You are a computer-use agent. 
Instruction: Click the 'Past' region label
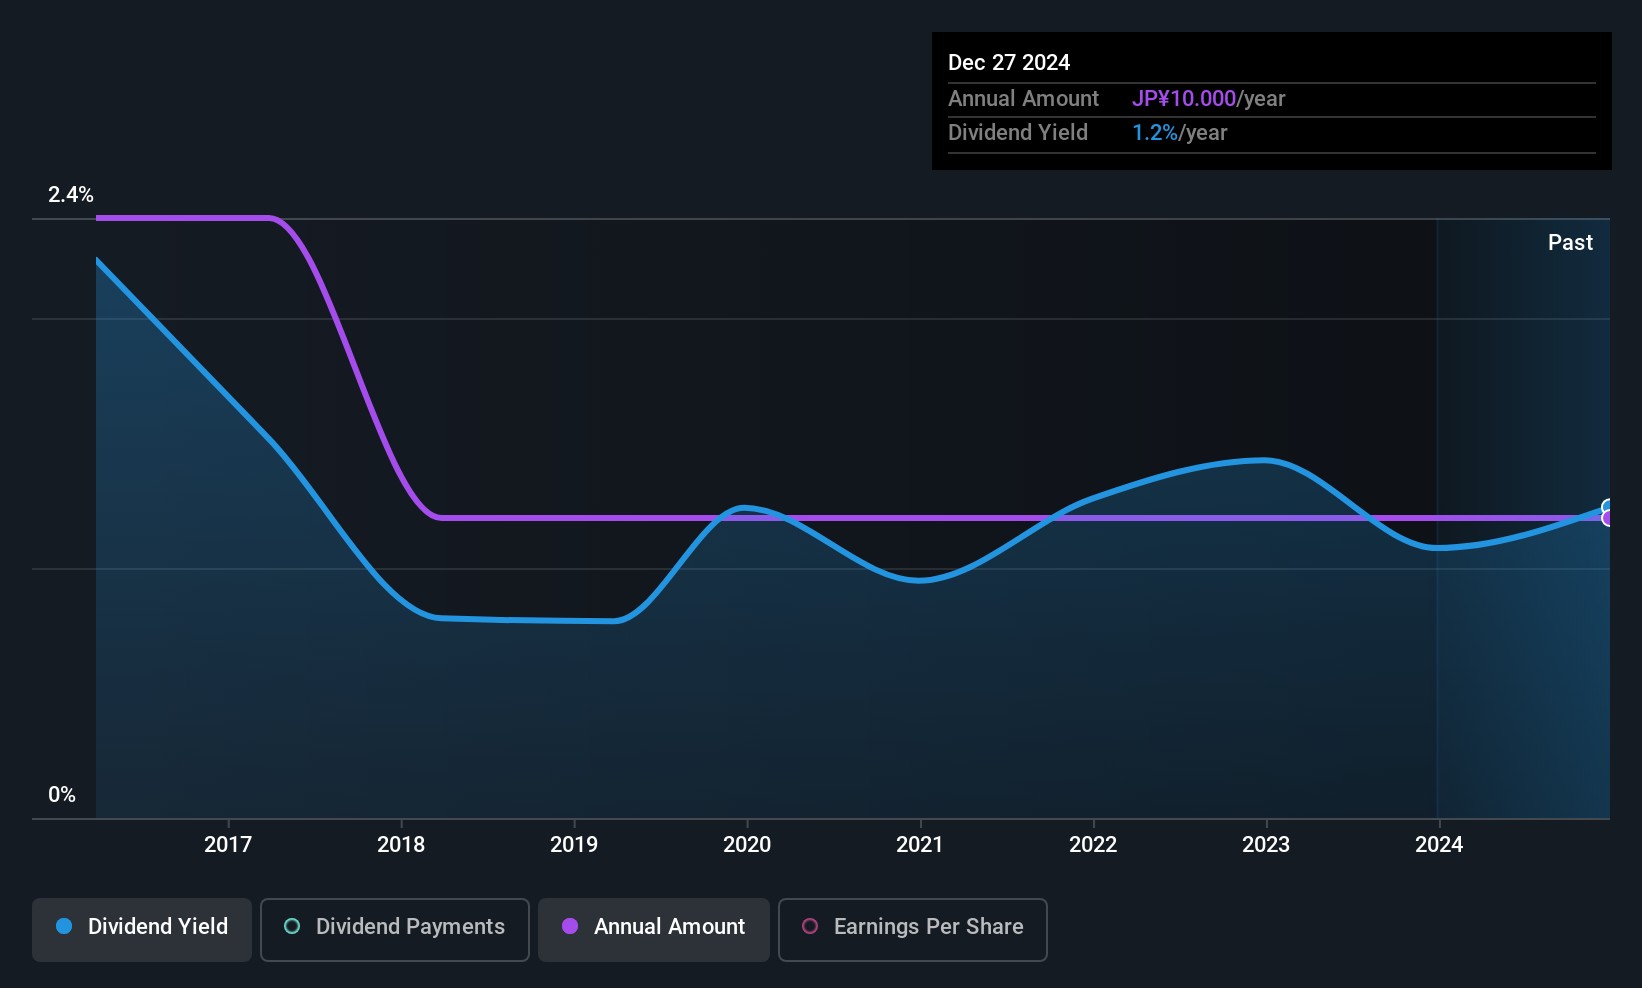(1570, 242)
